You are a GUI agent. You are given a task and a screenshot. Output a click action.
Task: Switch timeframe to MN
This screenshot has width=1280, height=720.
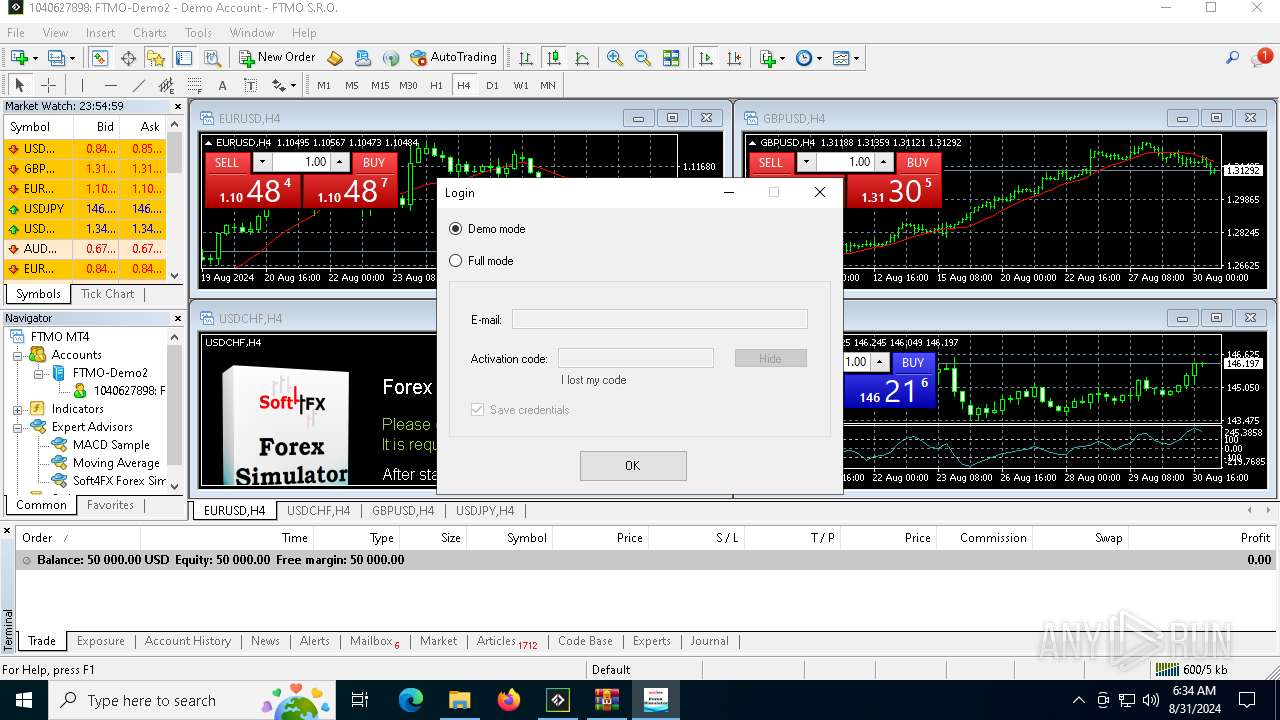click(548, 85)
